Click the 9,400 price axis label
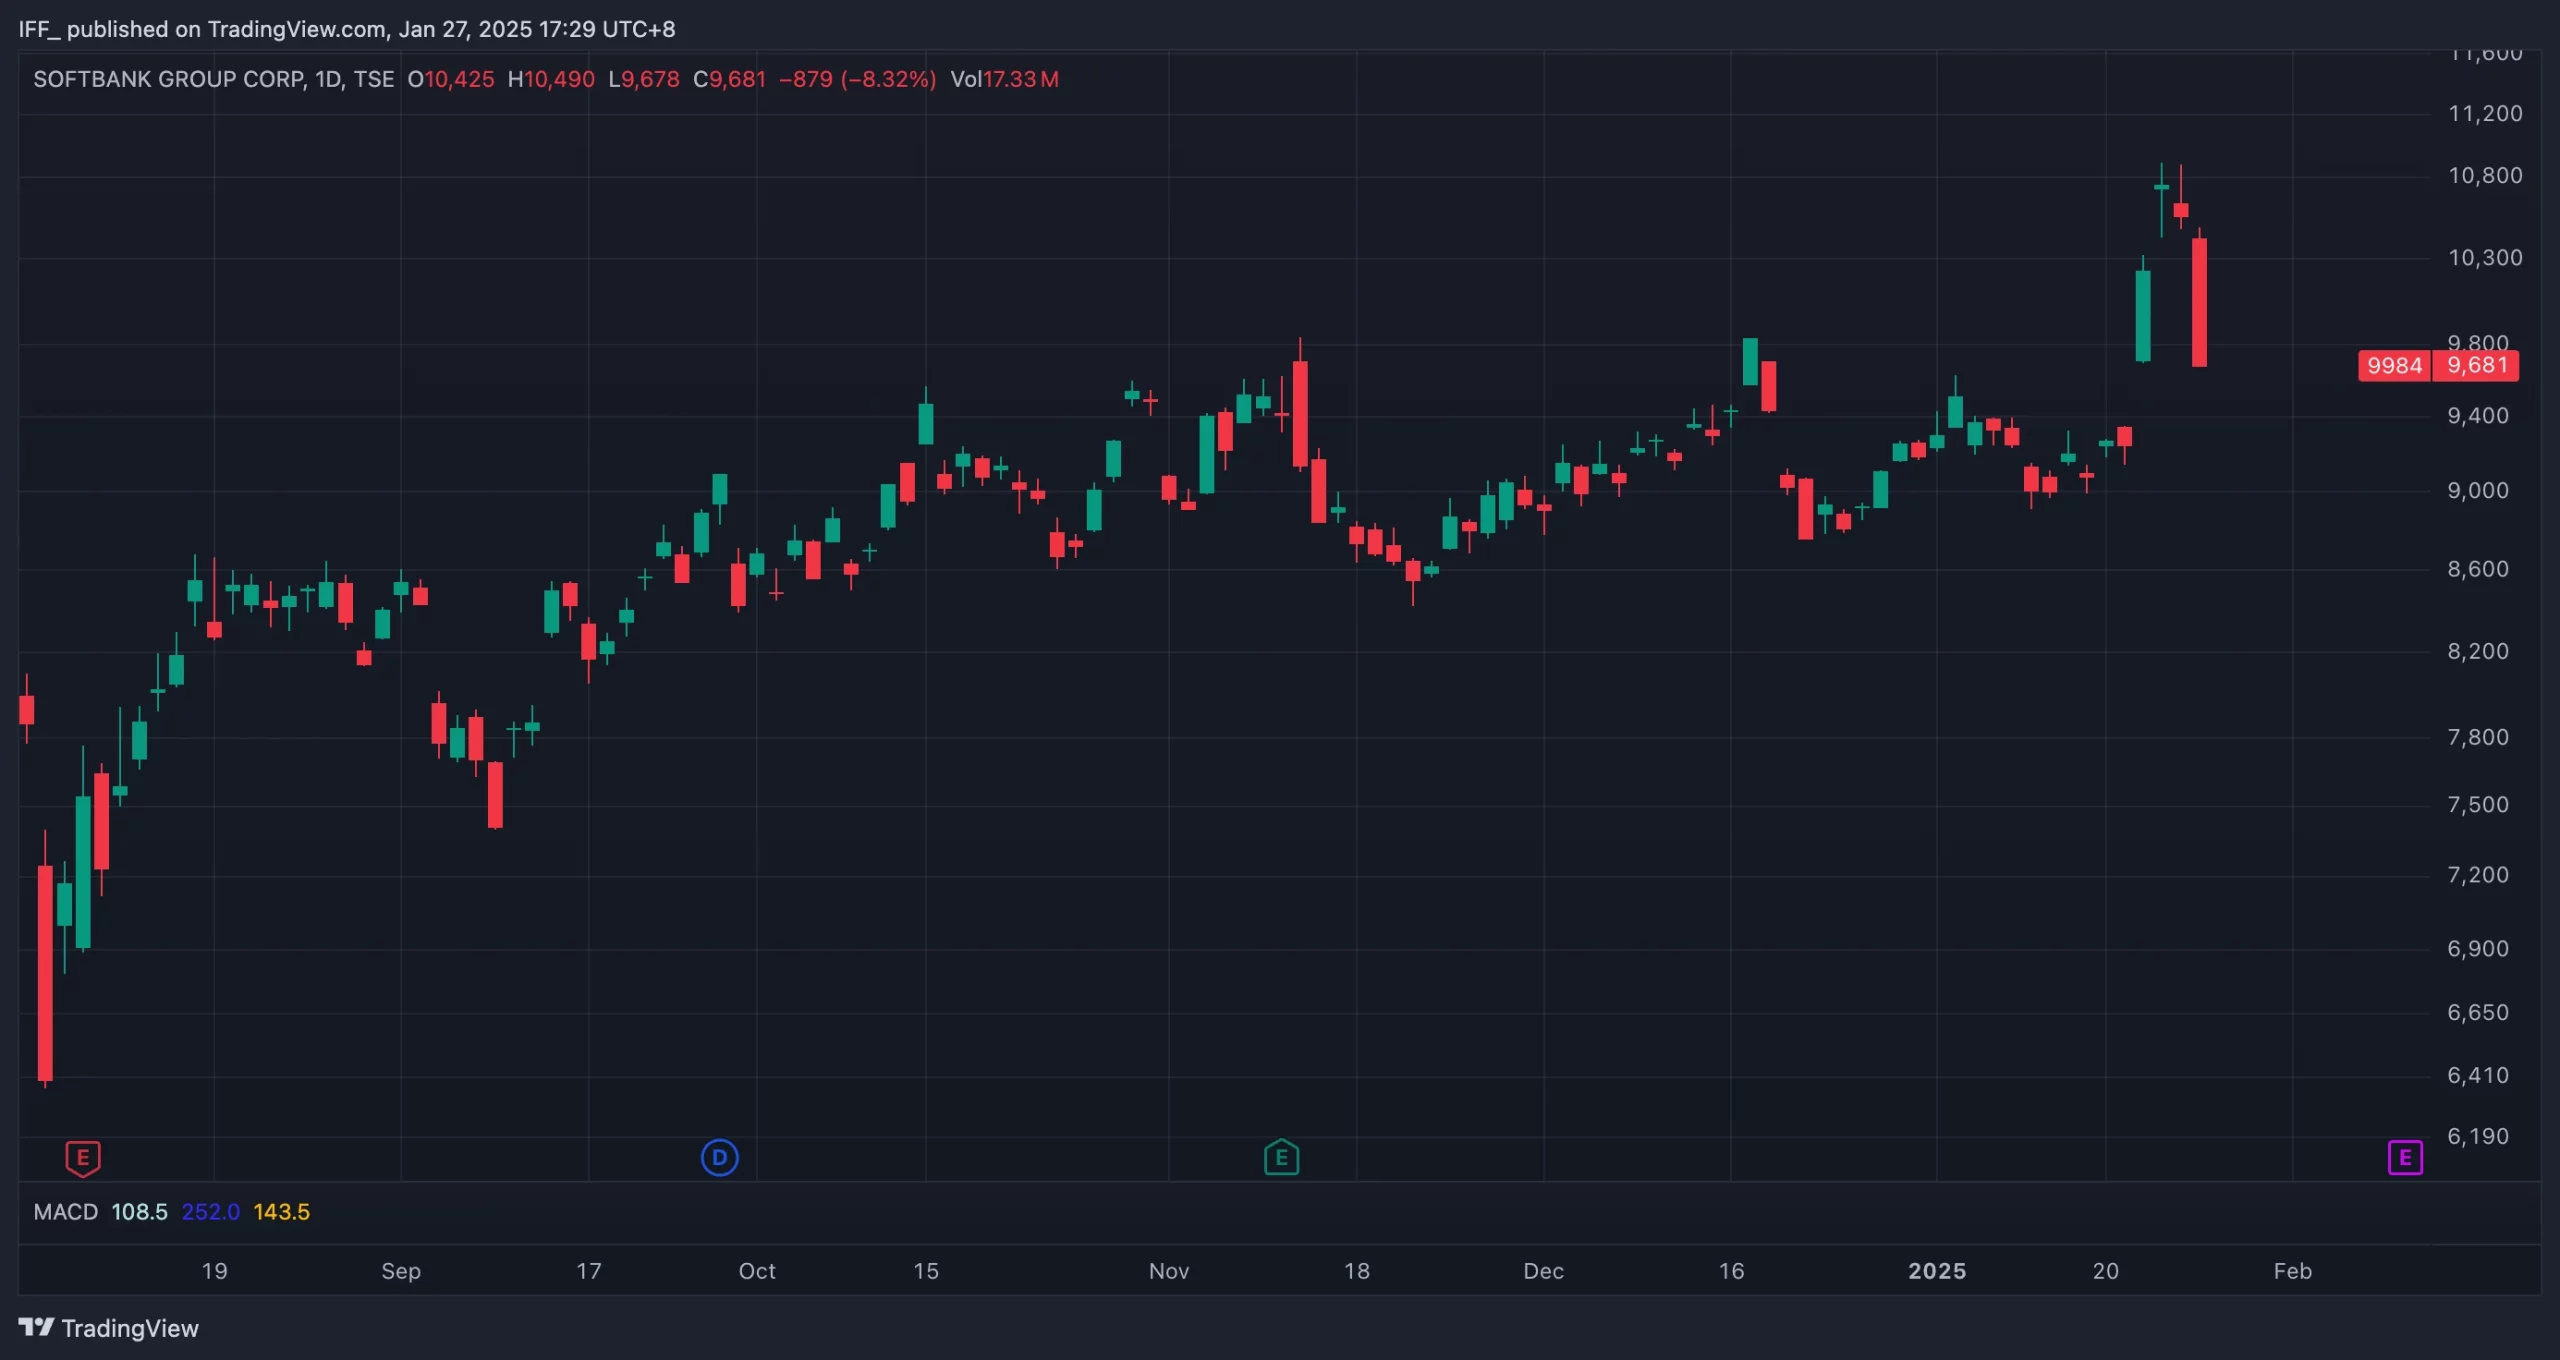This screenshot has height=1360, width=2560. click(2478, 416)
